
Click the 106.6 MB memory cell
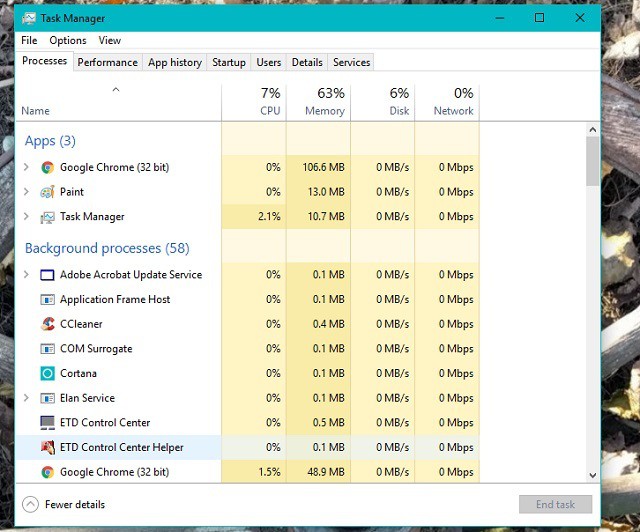pos(318,167)
